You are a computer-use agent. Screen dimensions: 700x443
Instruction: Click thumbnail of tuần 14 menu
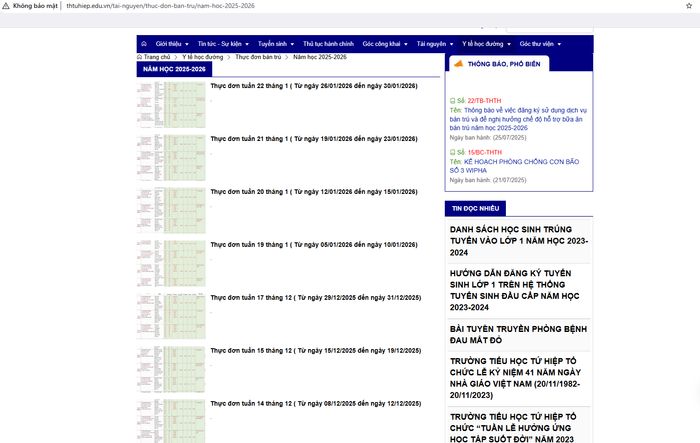tap(171, 421)
